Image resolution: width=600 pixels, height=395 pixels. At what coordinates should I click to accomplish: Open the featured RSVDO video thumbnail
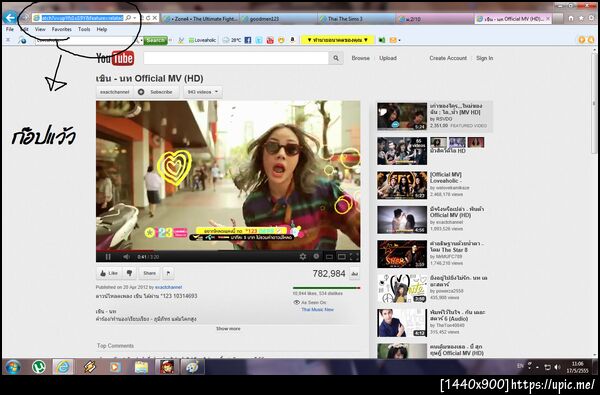pos(402,116)
